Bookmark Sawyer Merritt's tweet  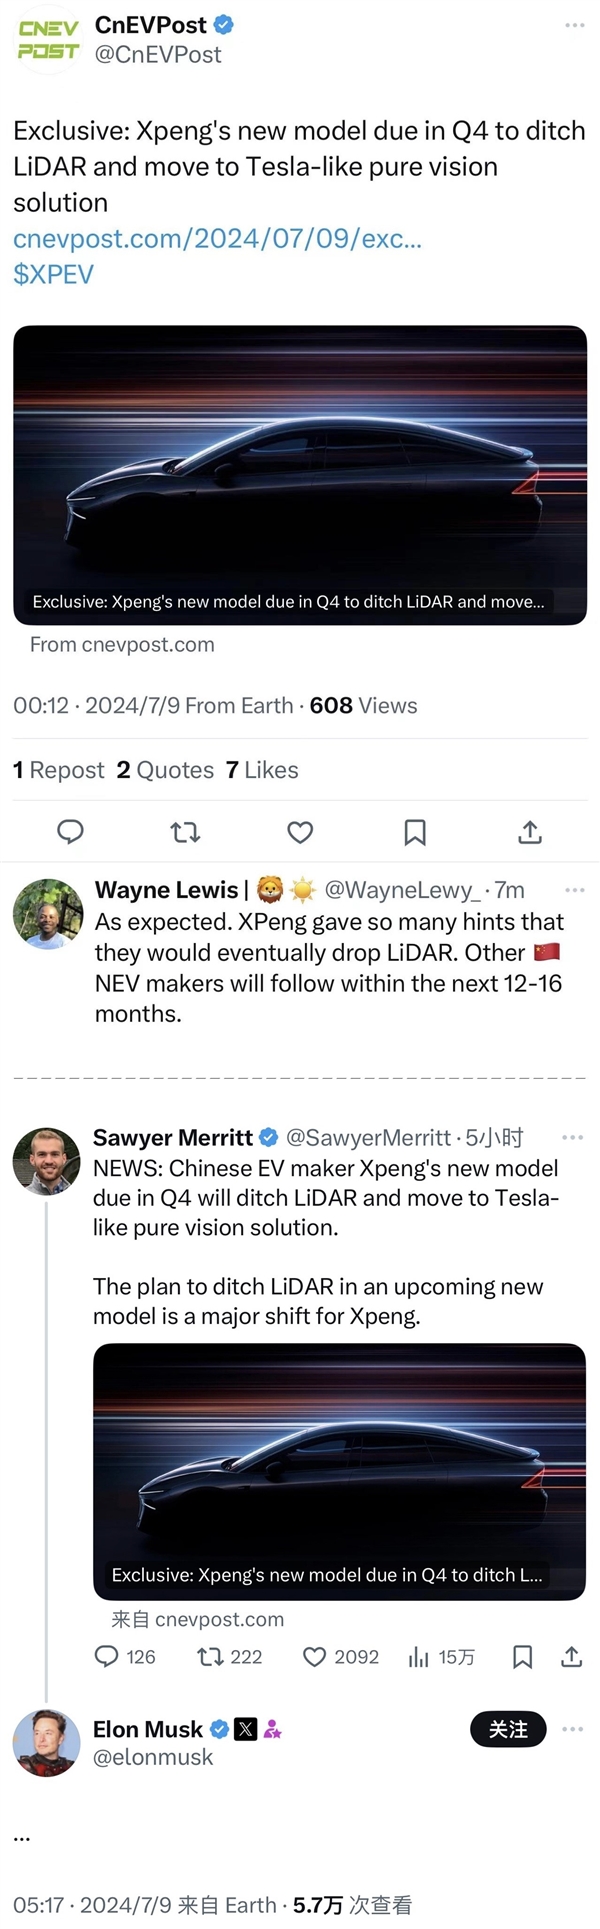[522, 1657]
